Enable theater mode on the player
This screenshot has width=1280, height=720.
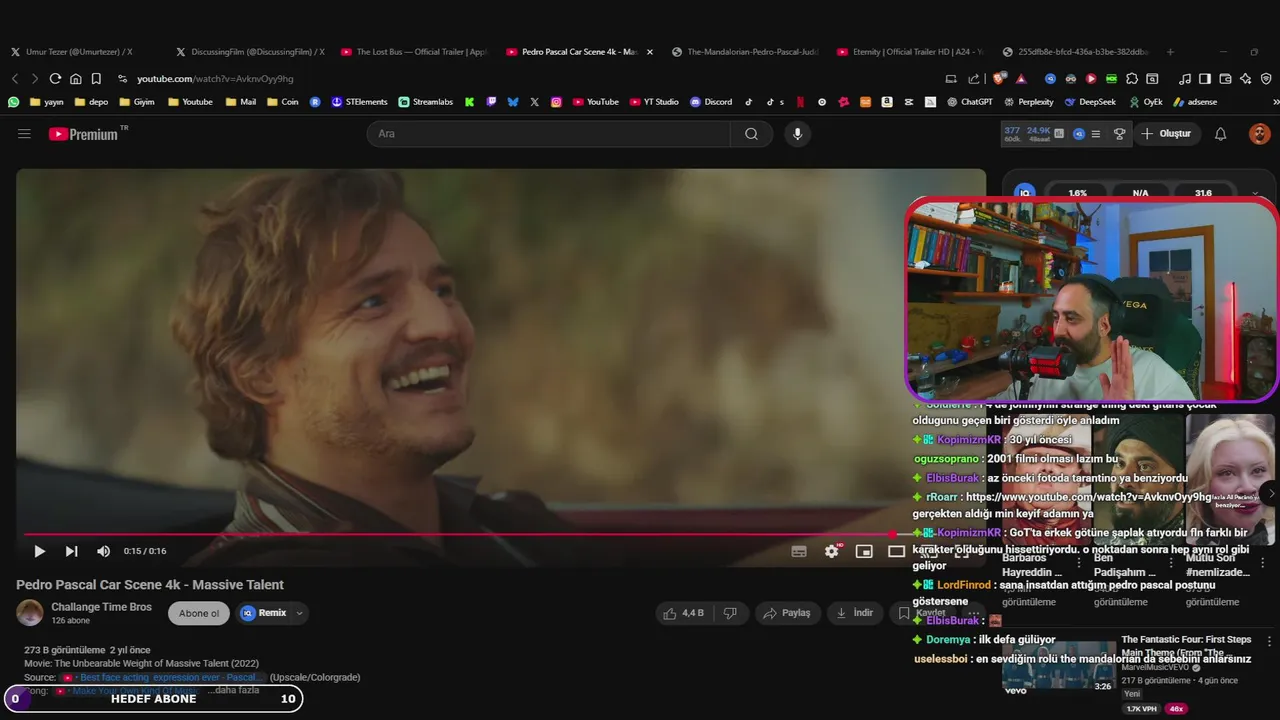[x=896, y=551]
